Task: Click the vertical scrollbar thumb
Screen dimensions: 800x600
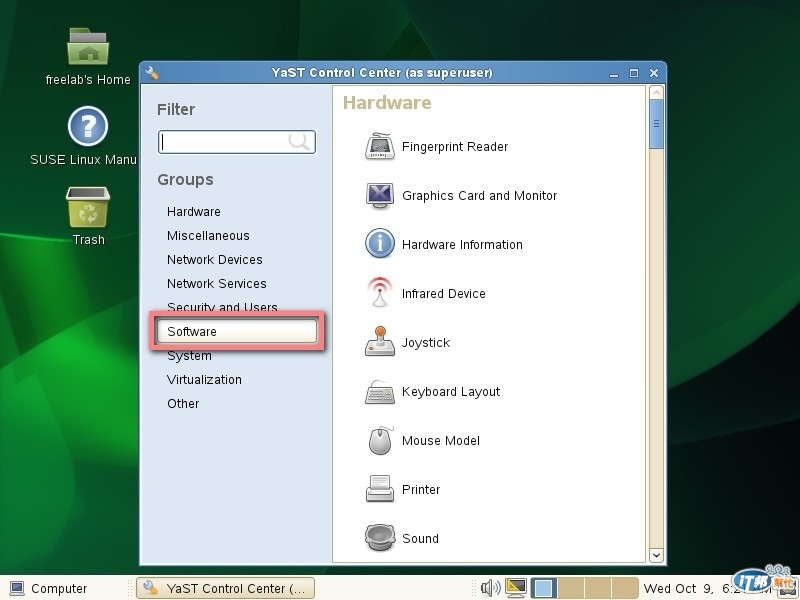Action: point(656,124)
